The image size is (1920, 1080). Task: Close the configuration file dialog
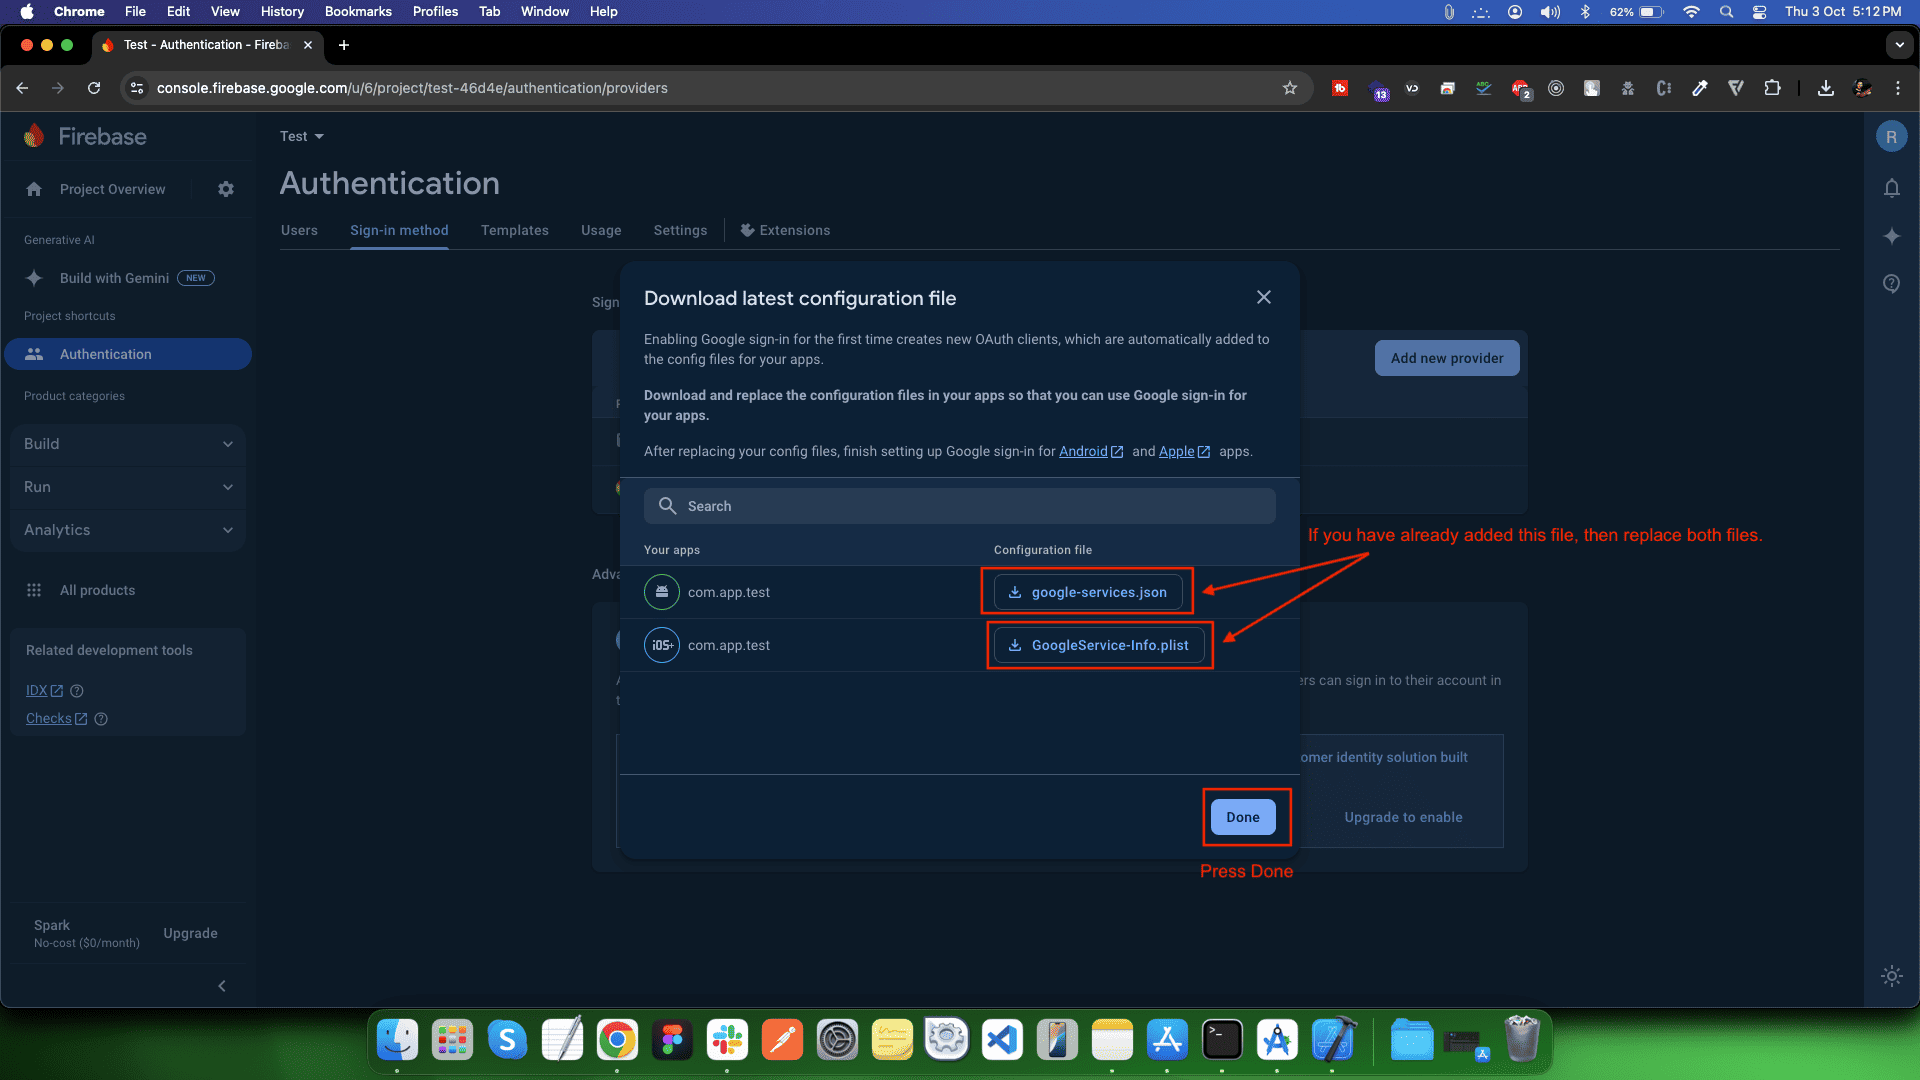(1264, 297)
